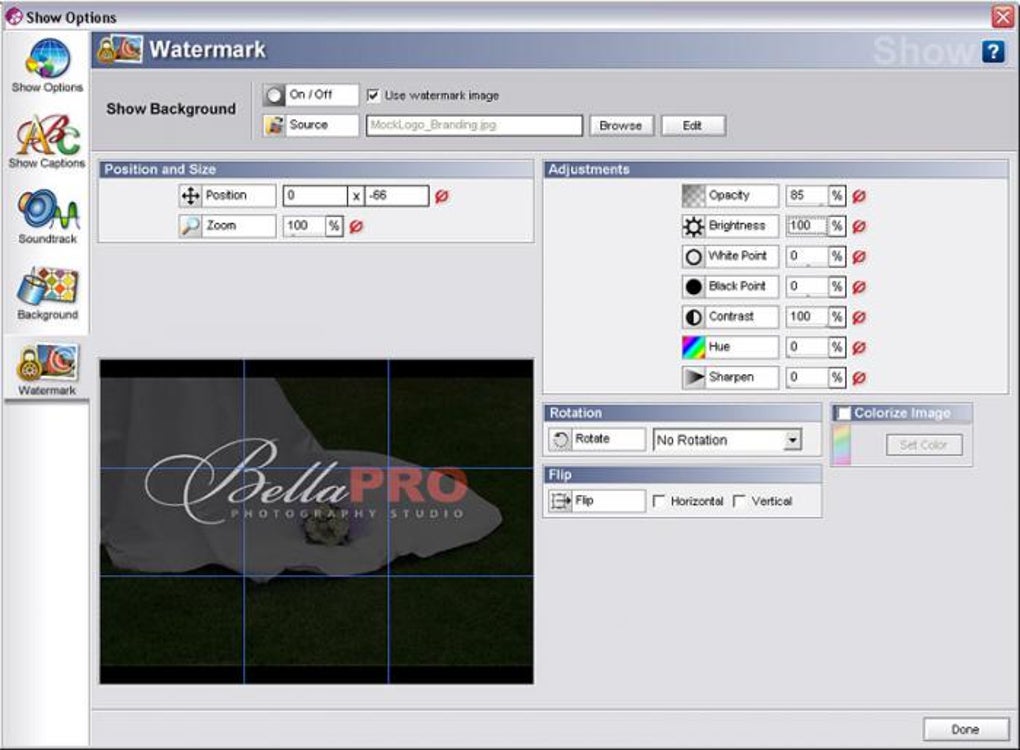
Task: Reset Position with its red reset icon
Action: [x=442, y=196]
